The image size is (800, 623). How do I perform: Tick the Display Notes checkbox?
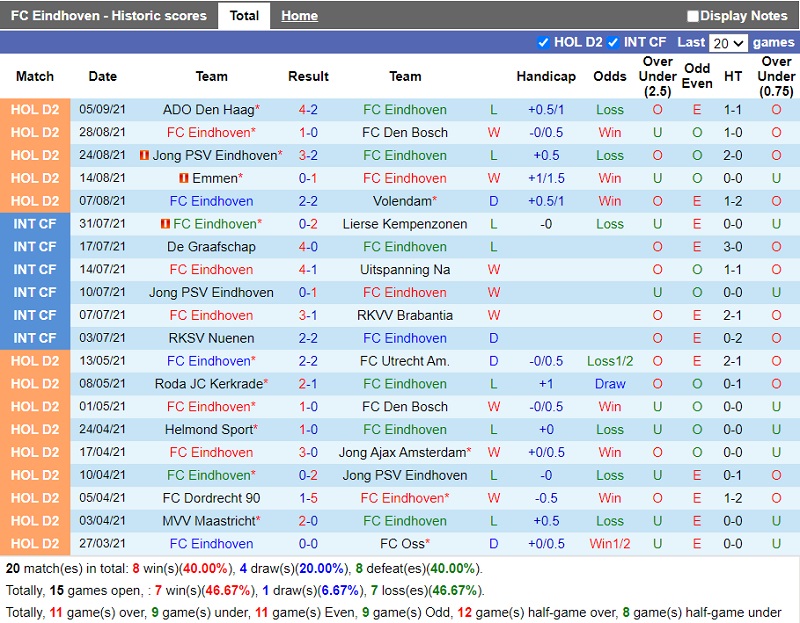(x=692, y=16)
